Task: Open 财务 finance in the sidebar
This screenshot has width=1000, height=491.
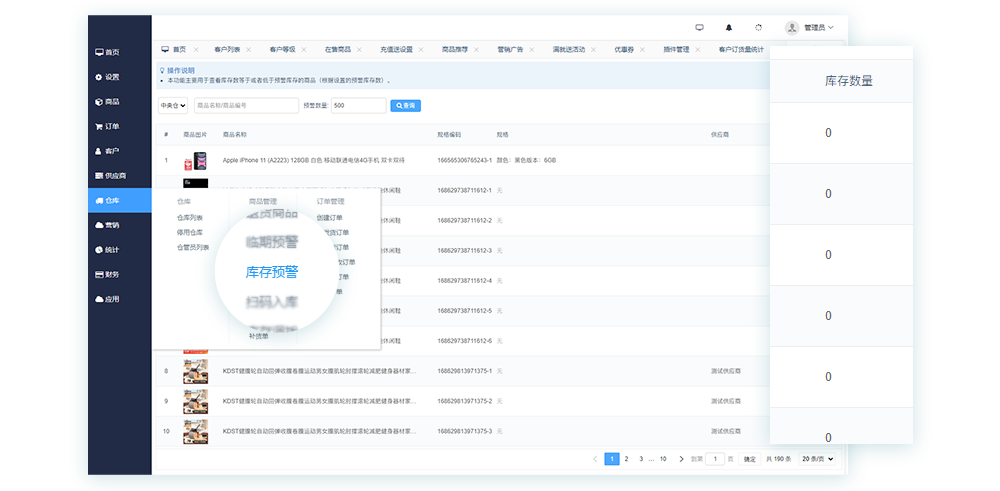Action: [x=107, y=274]
